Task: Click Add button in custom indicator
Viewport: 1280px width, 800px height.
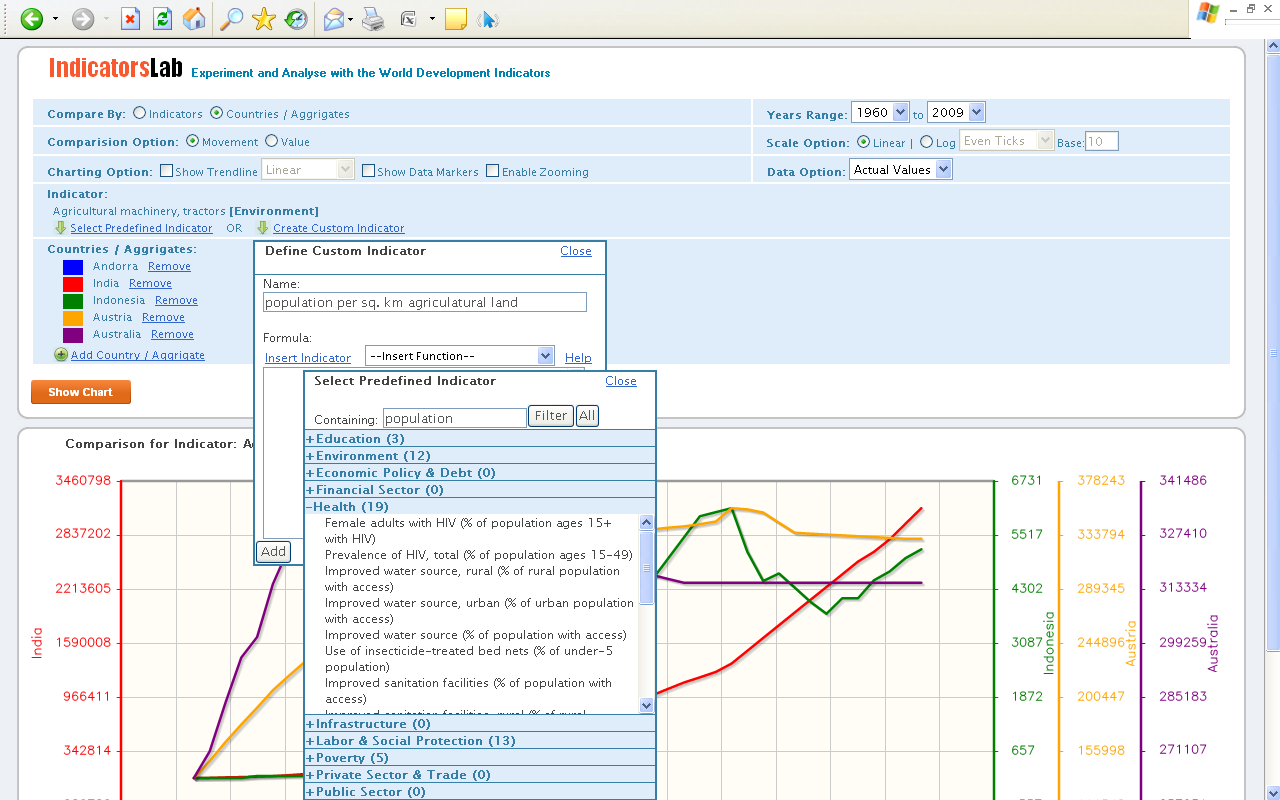Action: (x=273, y=552)
